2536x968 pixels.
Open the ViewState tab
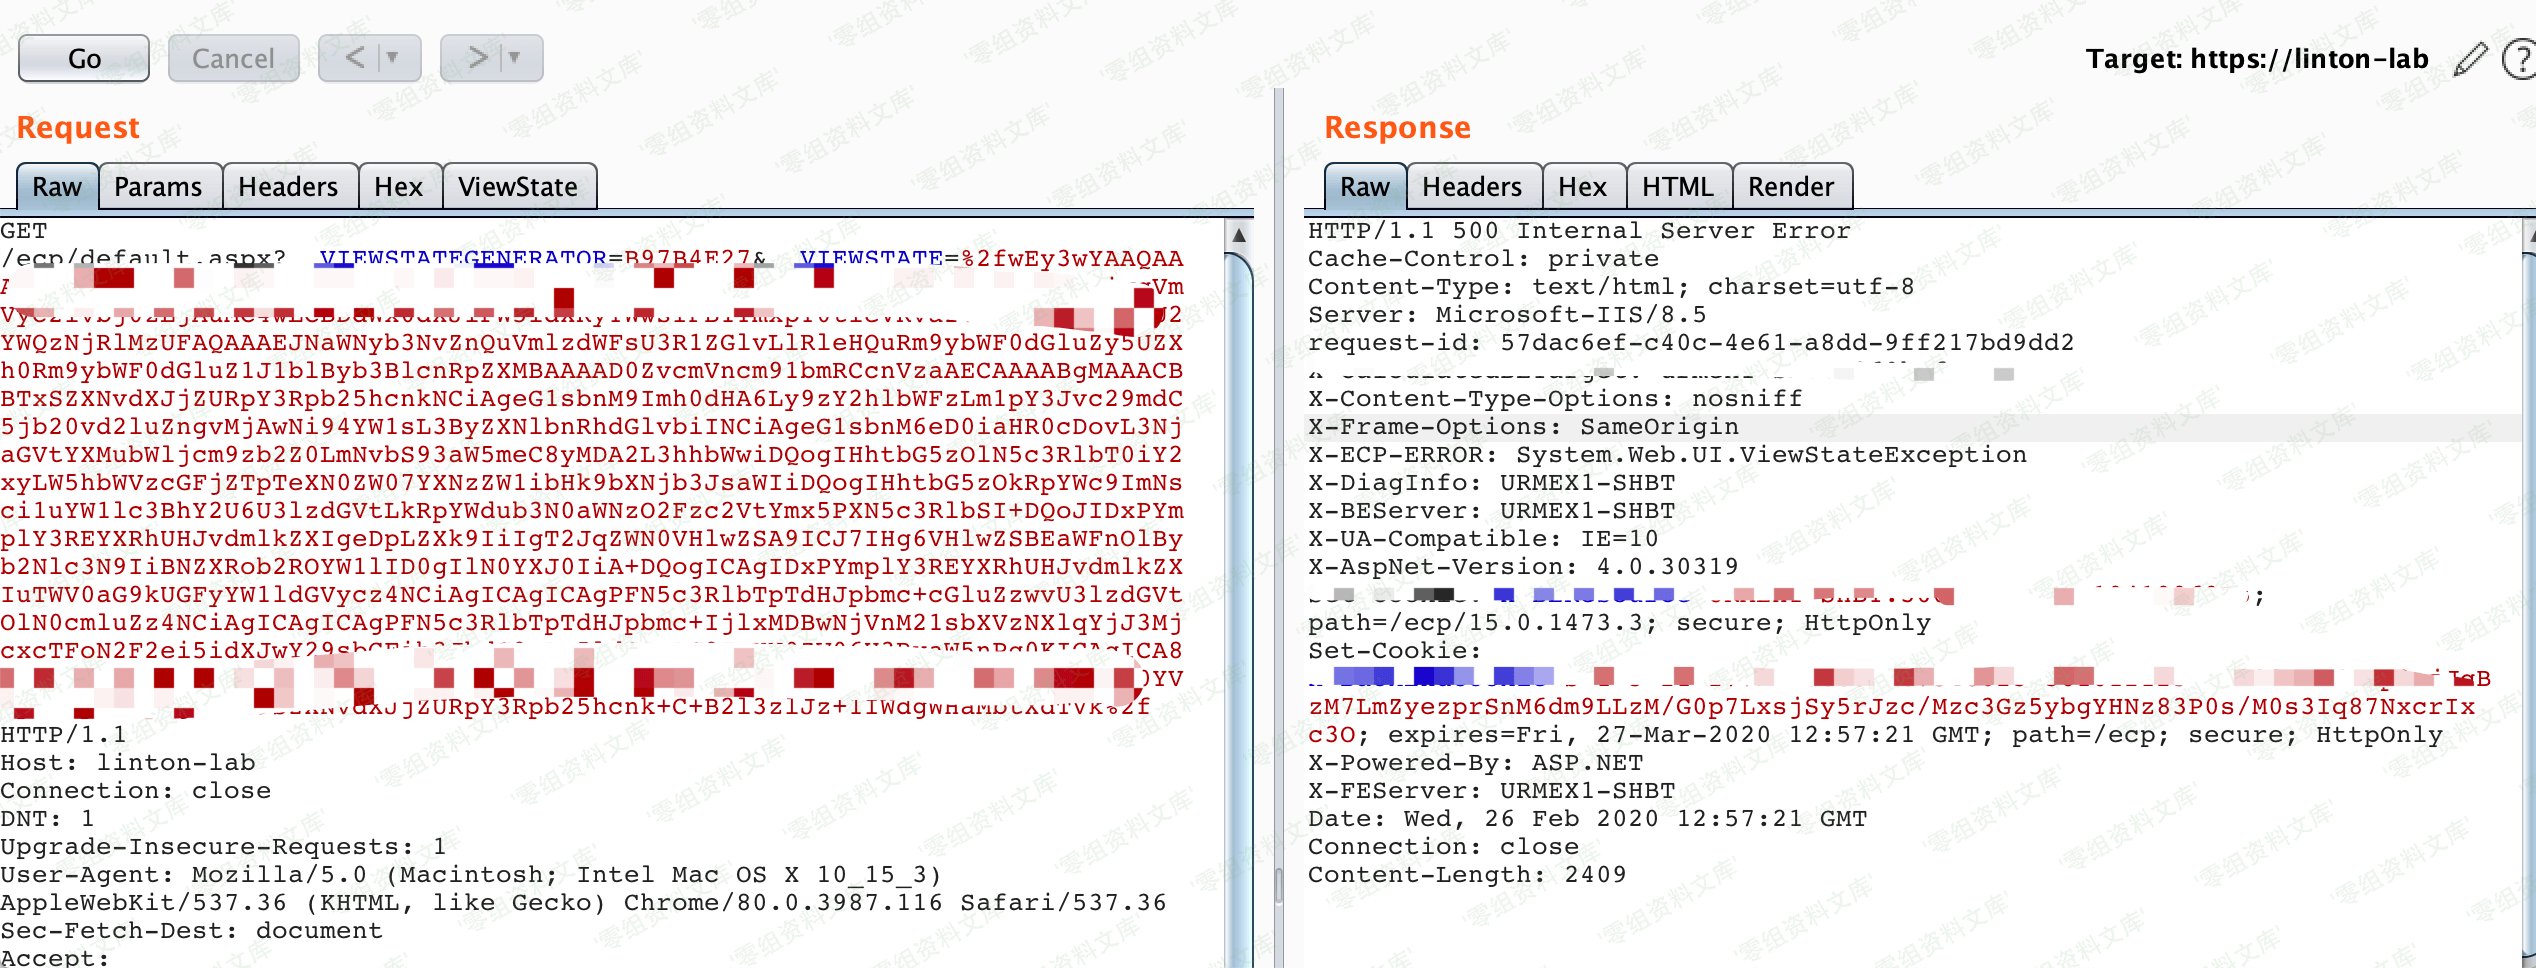[x=518, y=187]
